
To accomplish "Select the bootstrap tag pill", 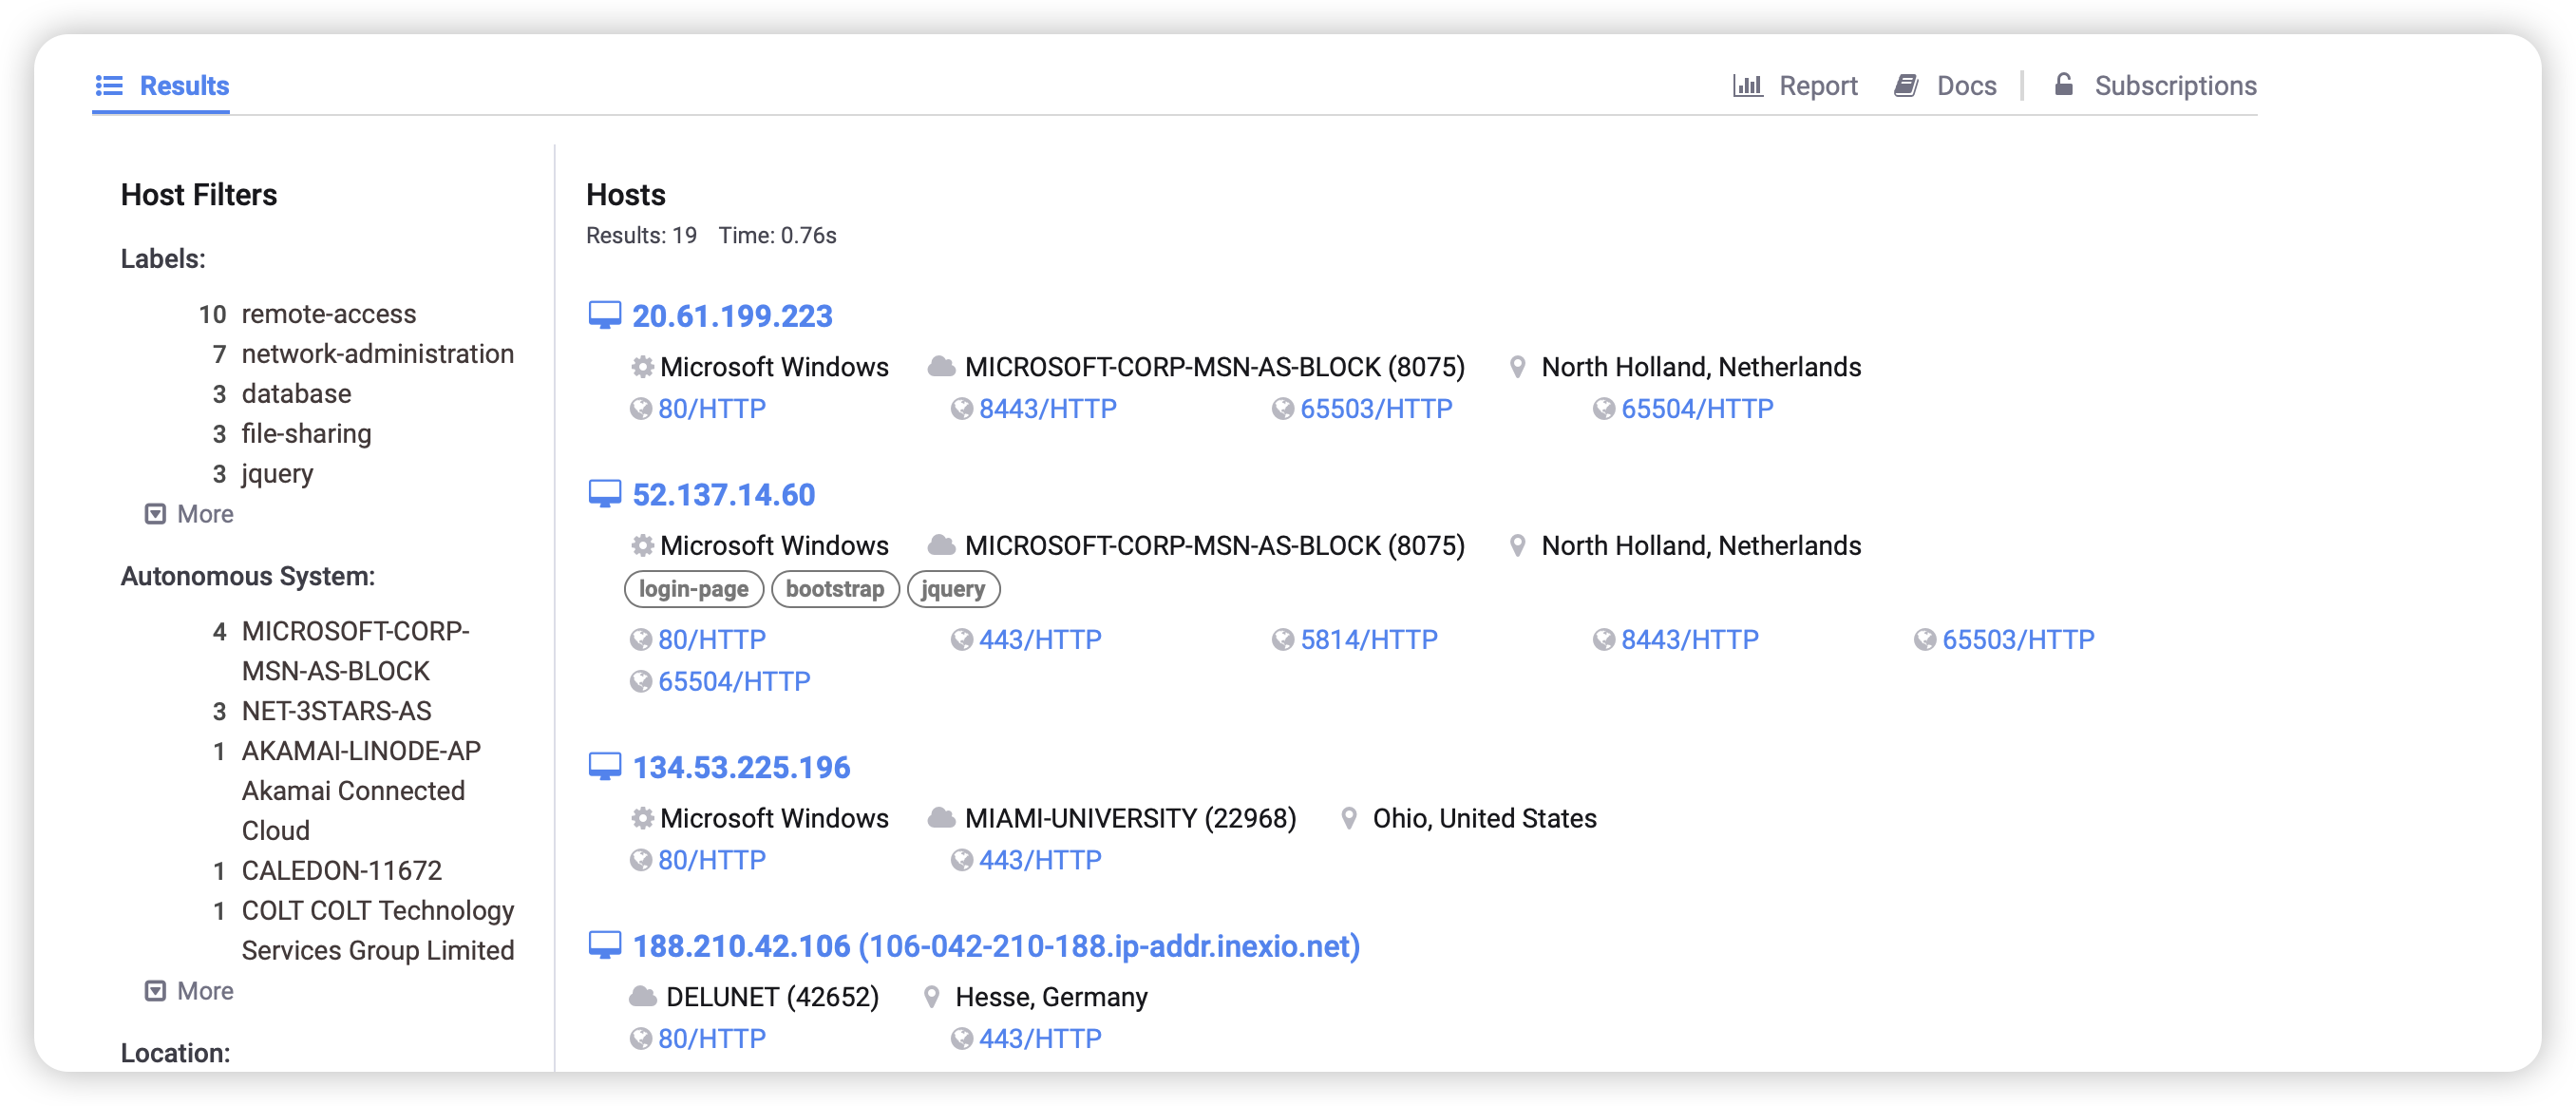I will point(834,589).
